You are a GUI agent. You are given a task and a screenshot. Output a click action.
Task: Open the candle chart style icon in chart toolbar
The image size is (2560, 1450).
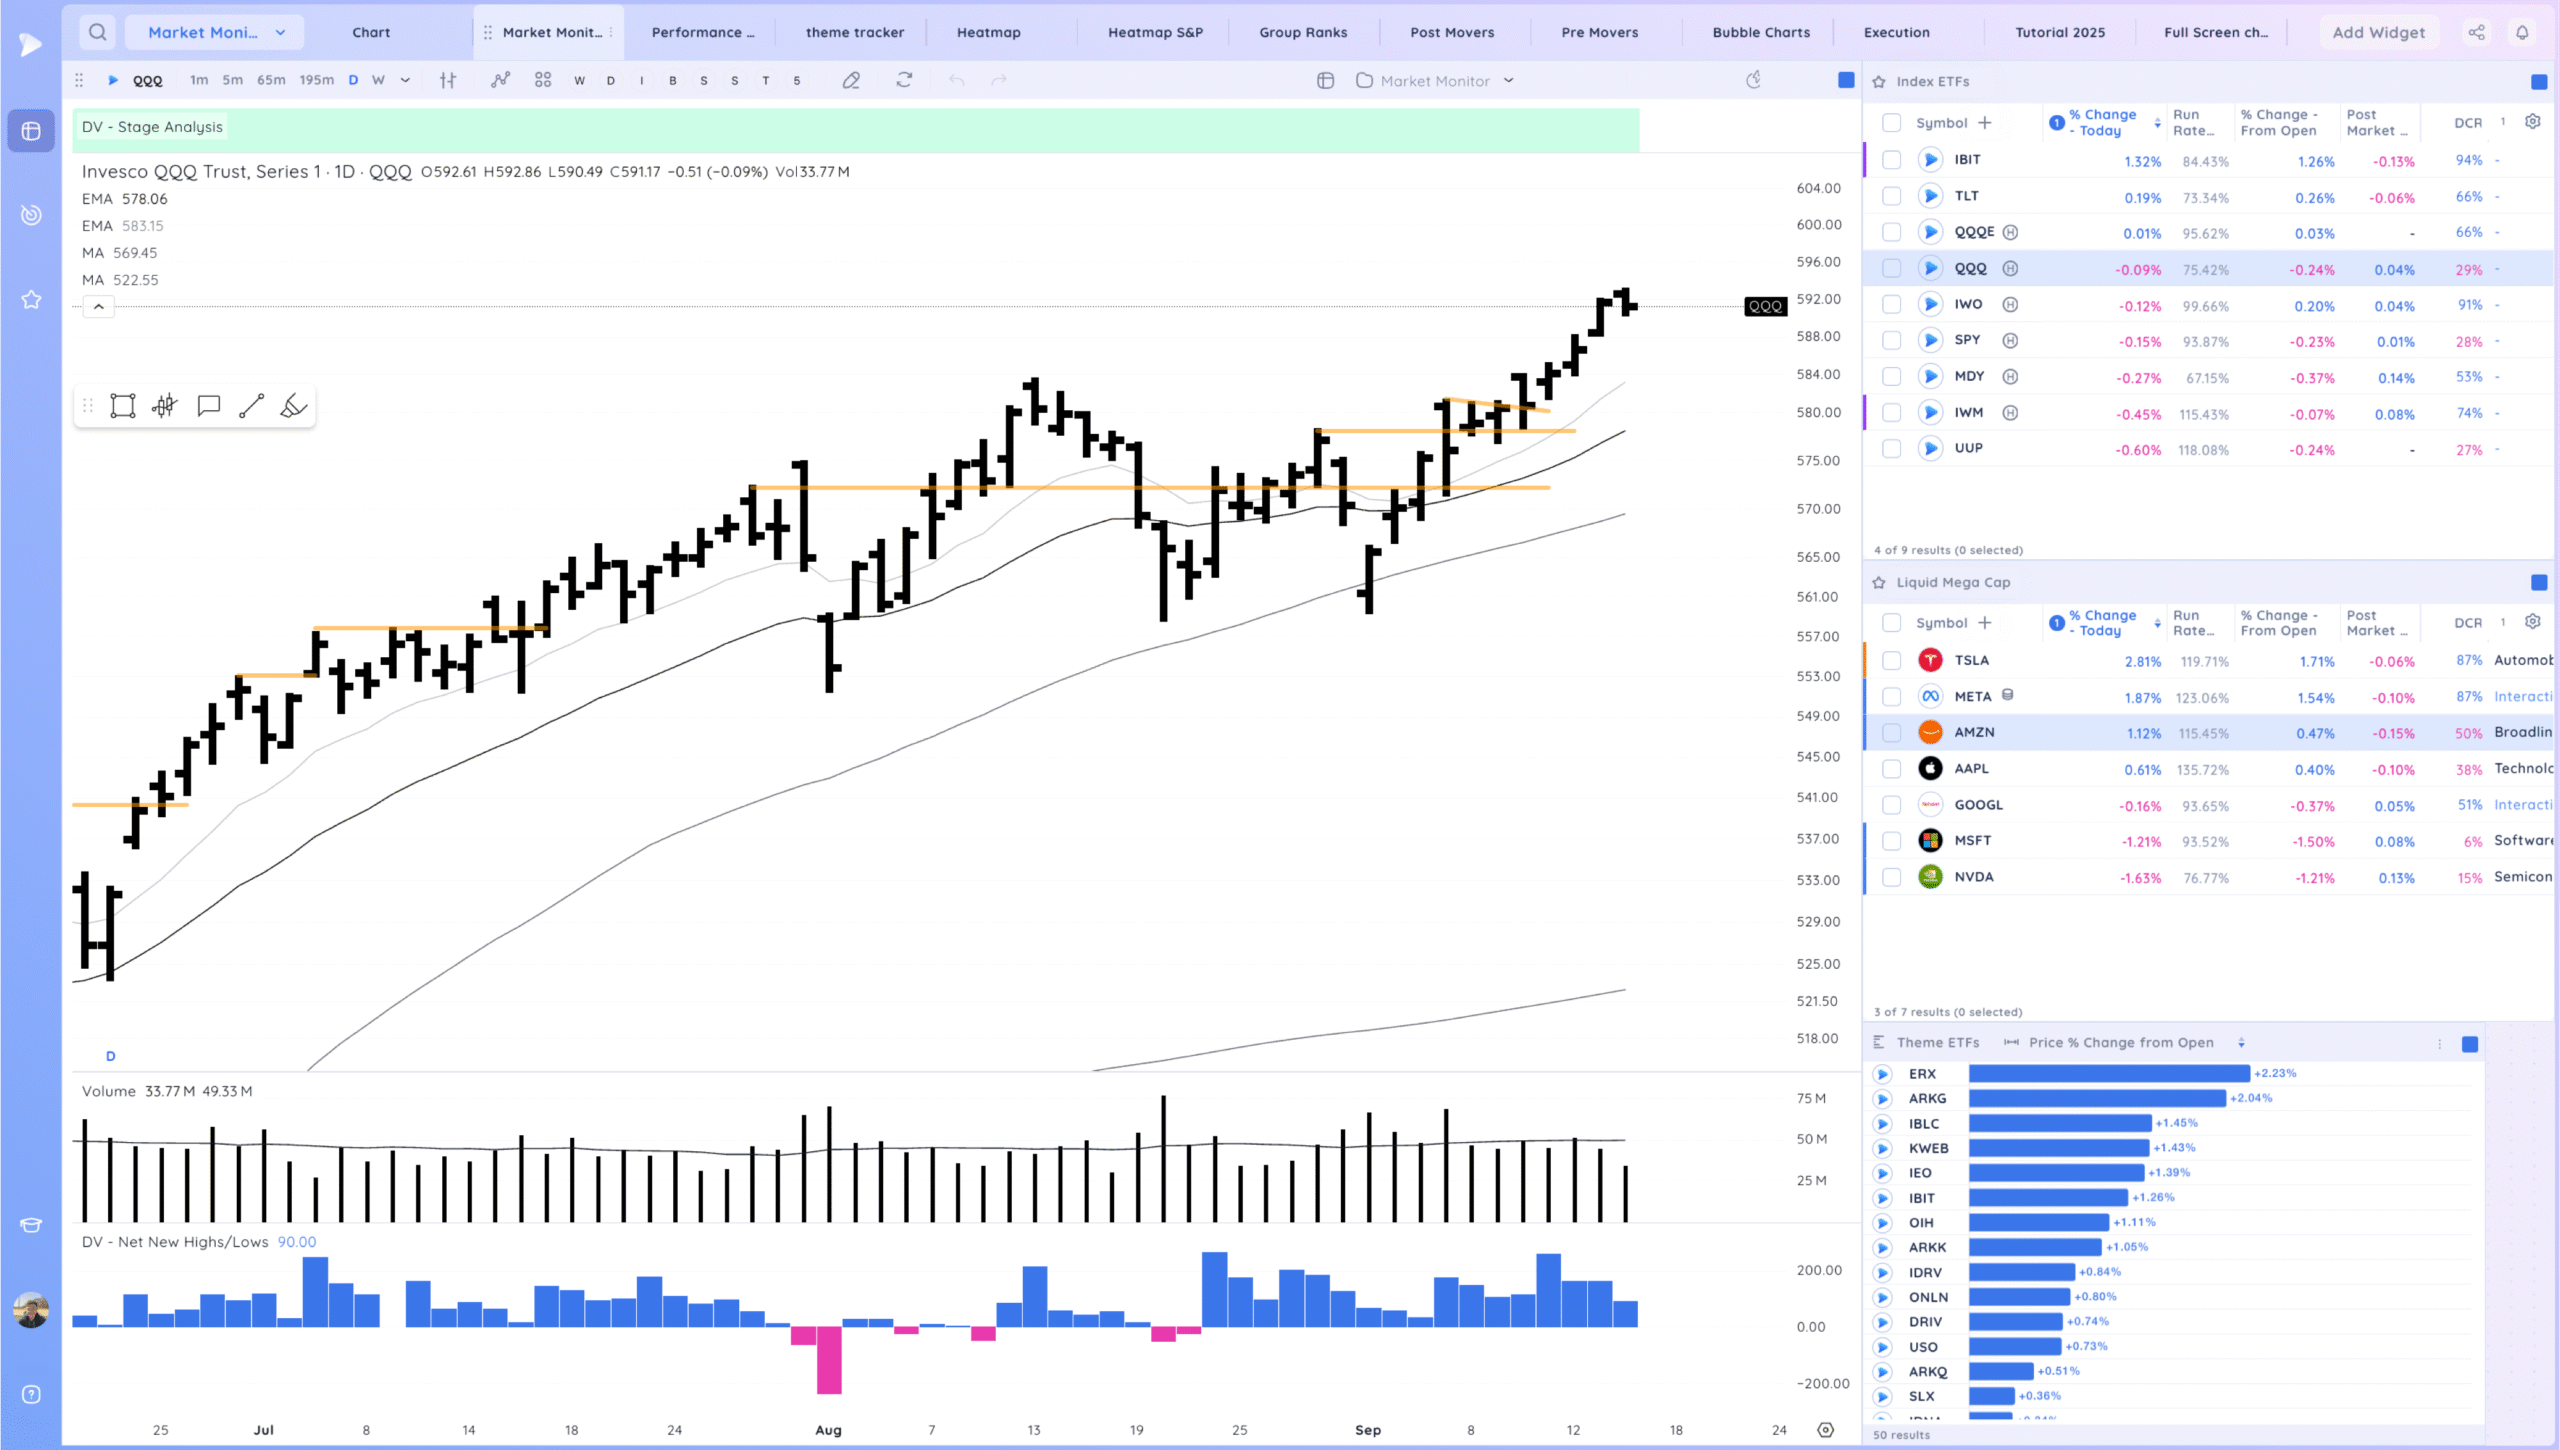448,80
